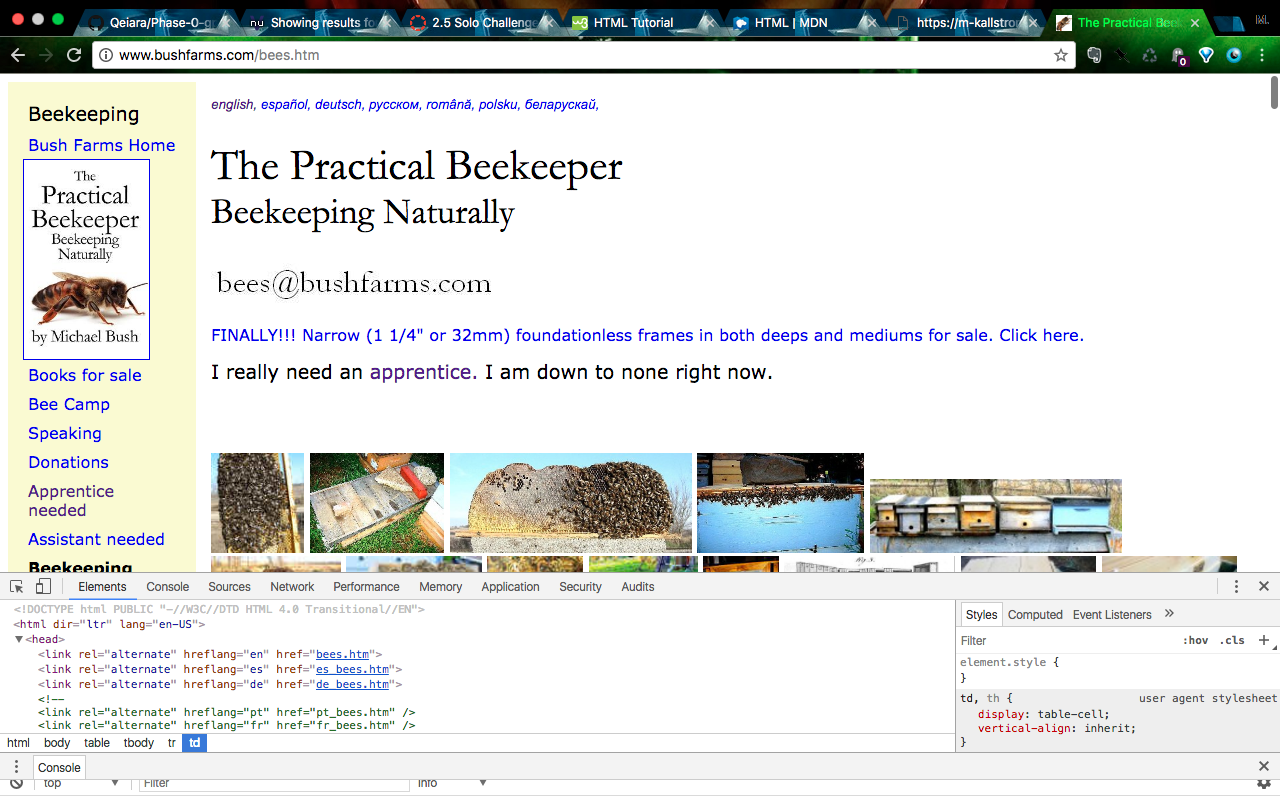The width and height of the screenshot is (1280, 800).
Task: Toggle the .cls element classes button
Action: click(x=1232, y=640)
